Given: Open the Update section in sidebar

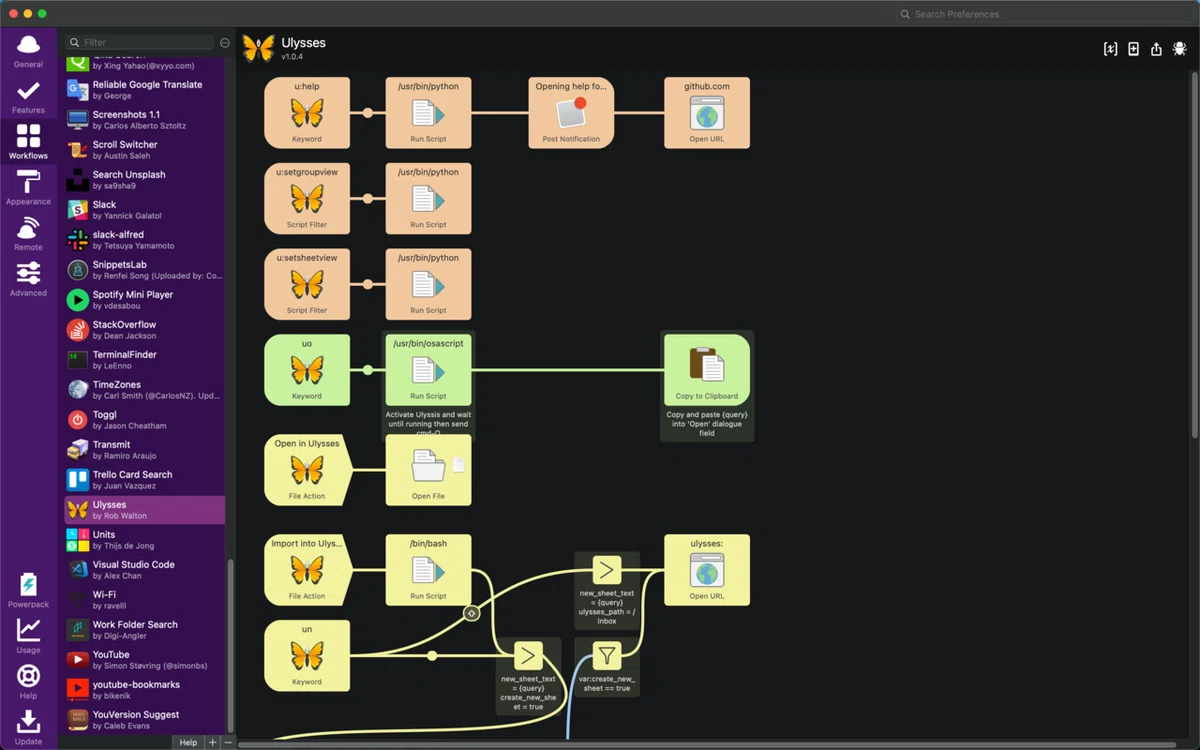Looking at the screenshot, I should [28, 727].
